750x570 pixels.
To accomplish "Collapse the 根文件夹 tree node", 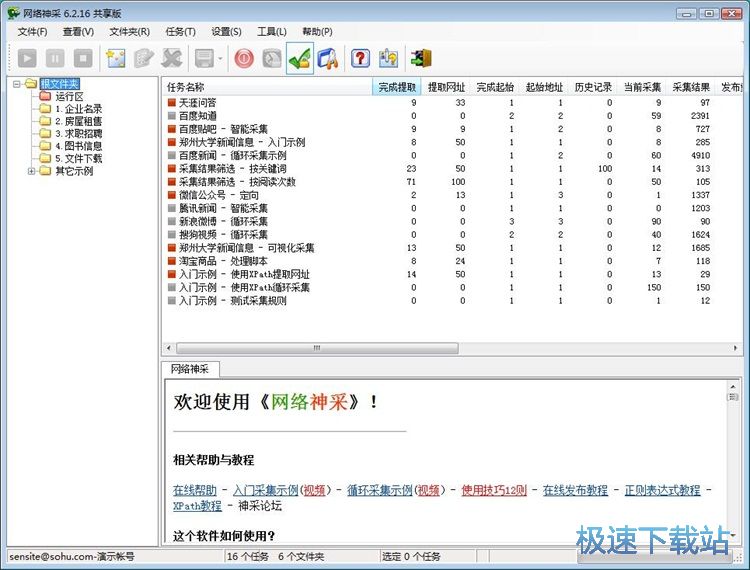I will click(17, 84).
